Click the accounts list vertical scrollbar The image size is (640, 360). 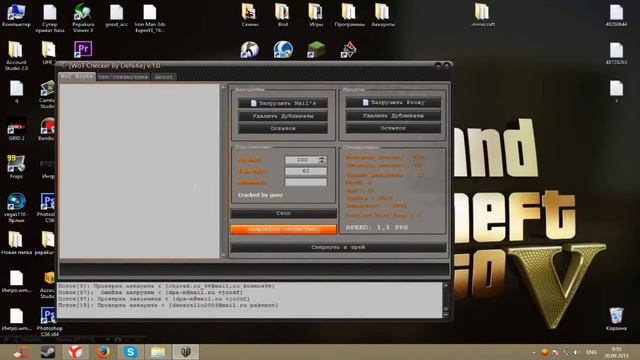pyautogui.click(x=223, y=171)
